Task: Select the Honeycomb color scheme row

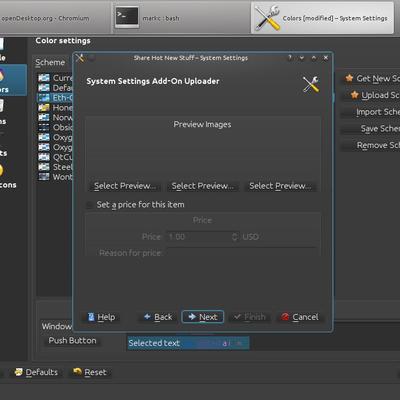Action: click(x=55, y=107)
